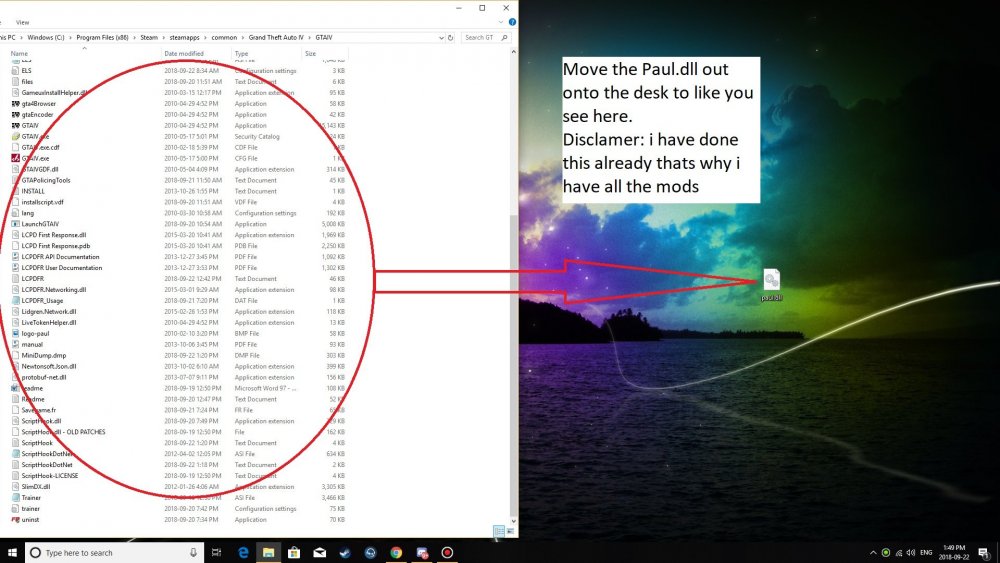Open steamapps breadcrumb folder
The image size is (1000, 563).
click(x=184, y=38)
